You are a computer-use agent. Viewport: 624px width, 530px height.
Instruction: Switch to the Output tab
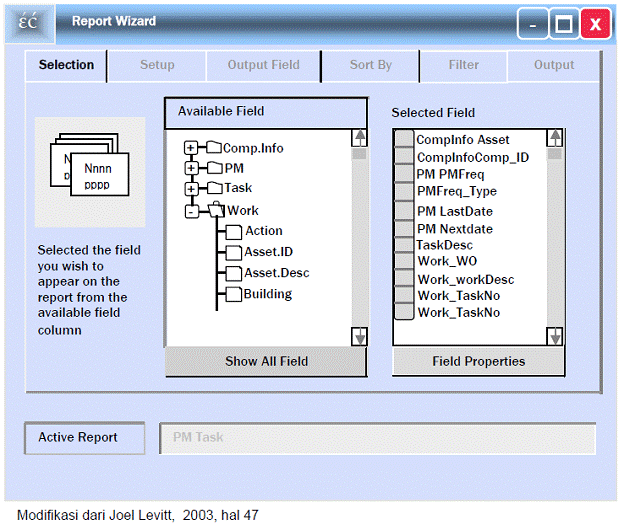click(x=554, y=65)
